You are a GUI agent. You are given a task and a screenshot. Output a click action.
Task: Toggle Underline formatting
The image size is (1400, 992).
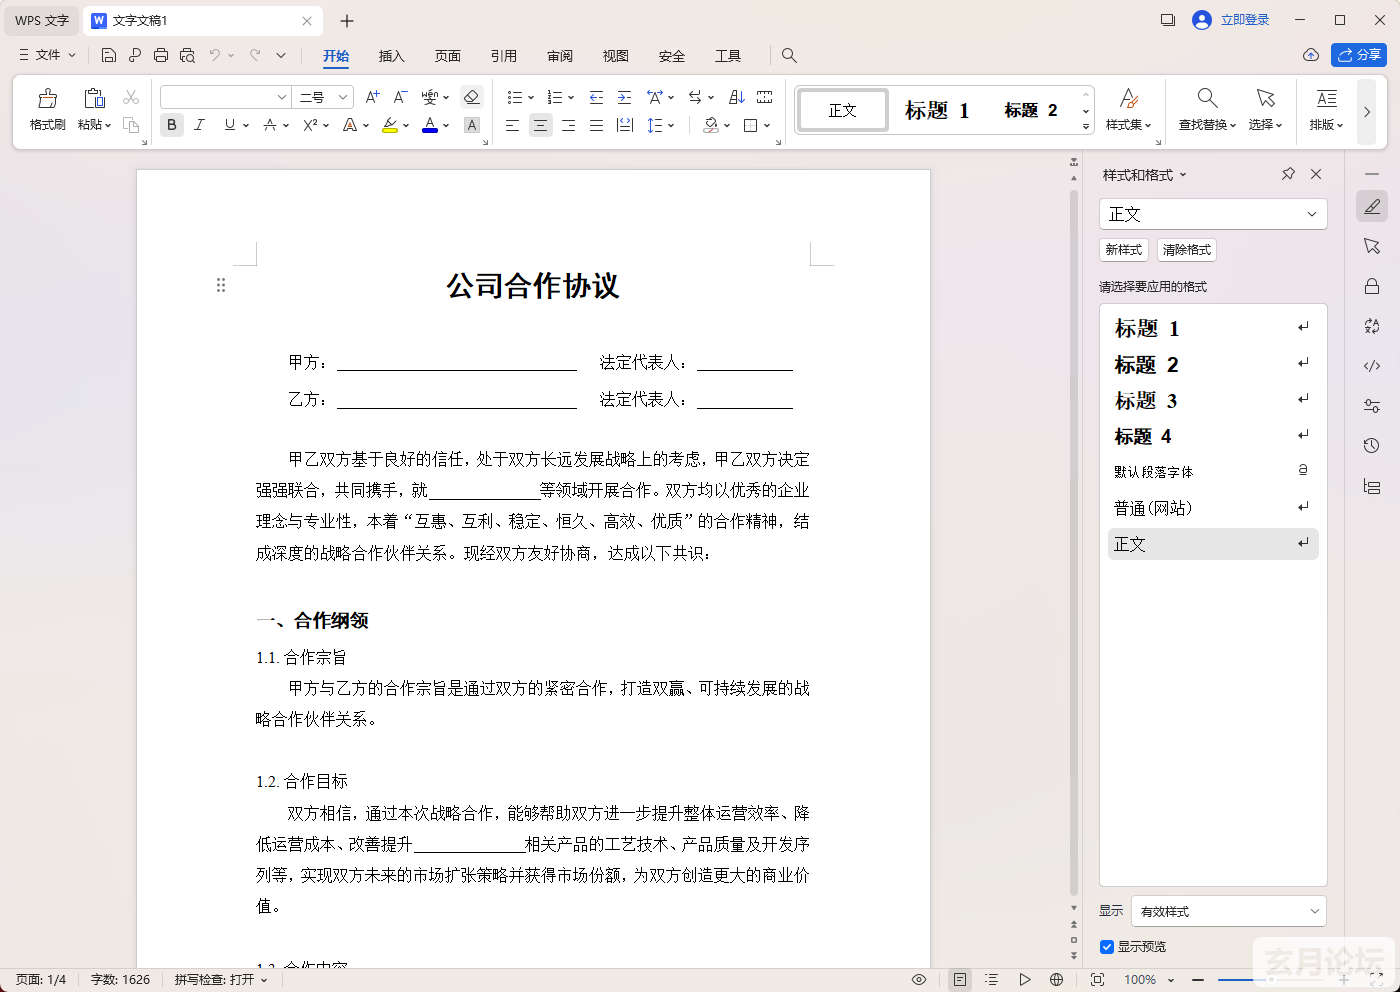230,125
